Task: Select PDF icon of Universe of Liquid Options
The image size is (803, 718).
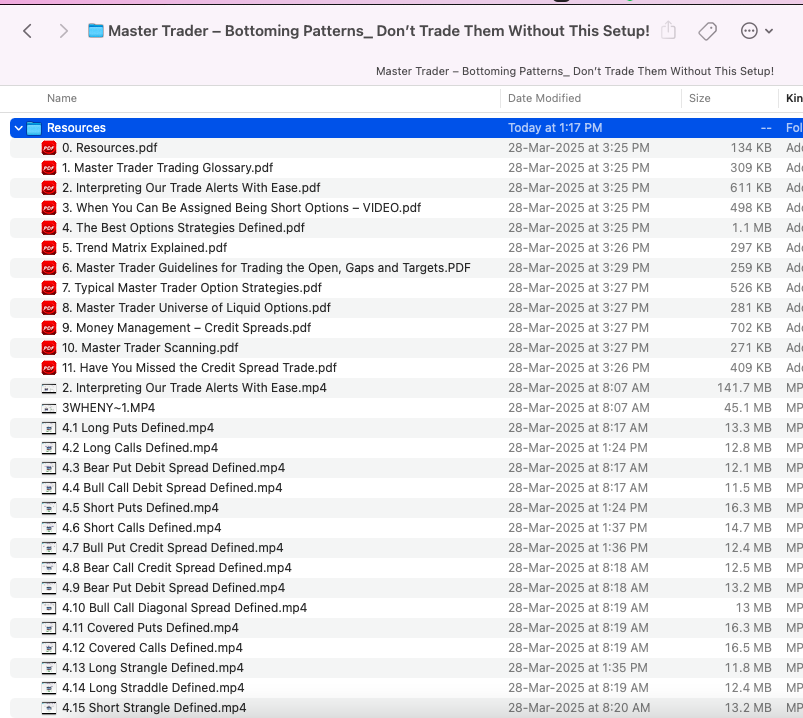Action: click(x=49, y=308)
